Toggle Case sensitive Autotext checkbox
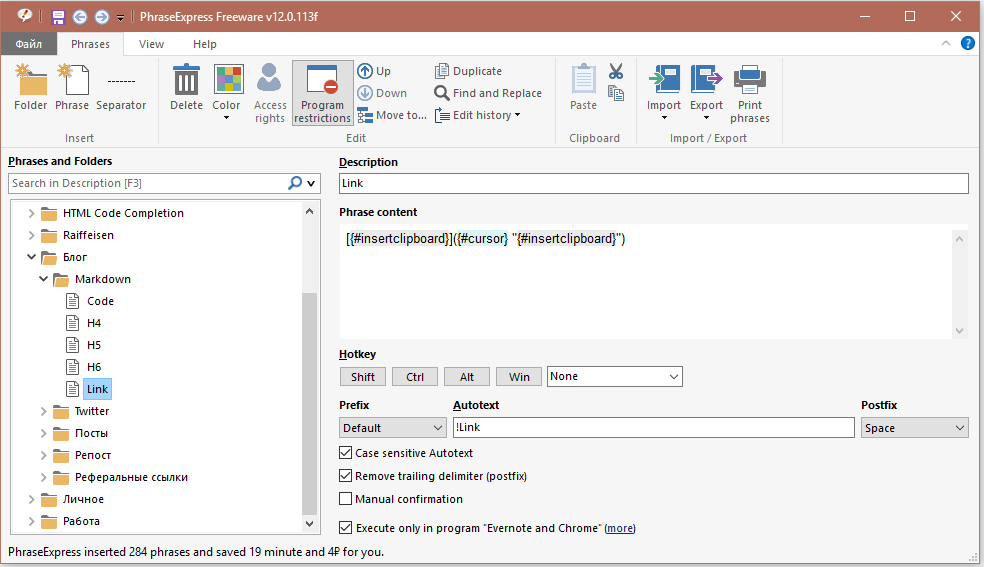 (x=345, y=452)
